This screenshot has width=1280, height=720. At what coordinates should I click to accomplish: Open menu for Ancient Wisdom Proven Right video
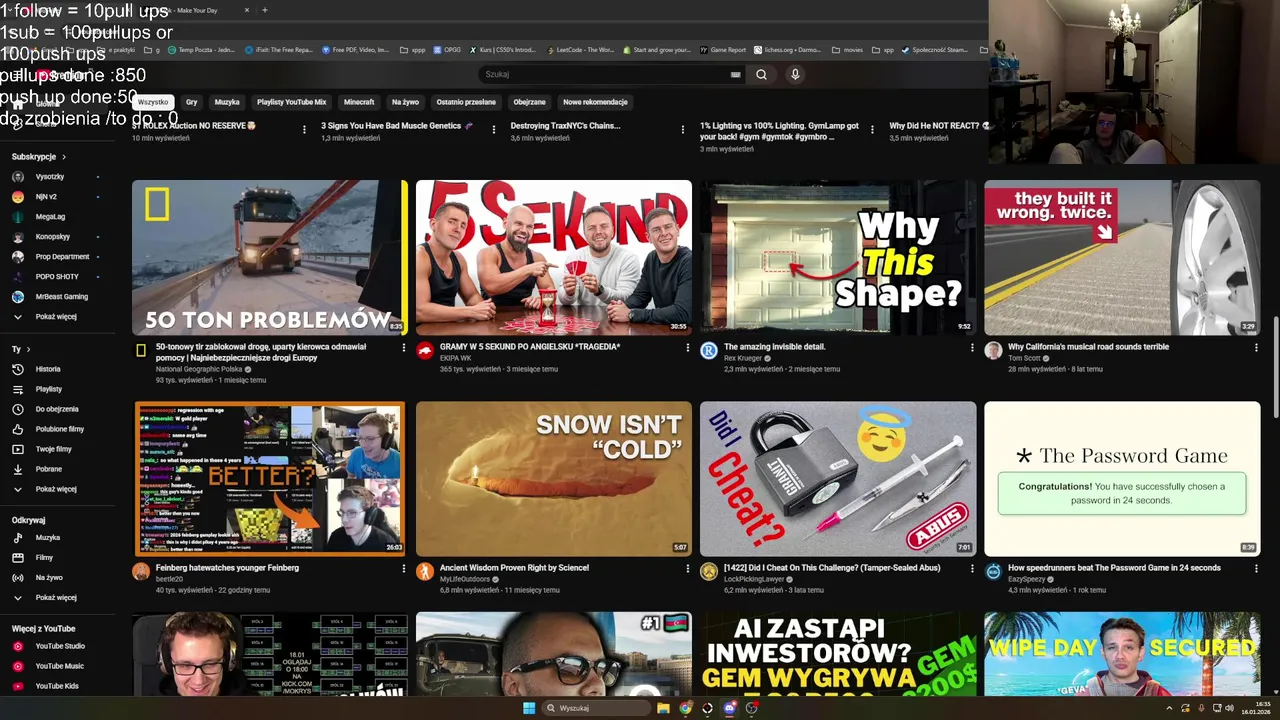[x=688, y=569]
